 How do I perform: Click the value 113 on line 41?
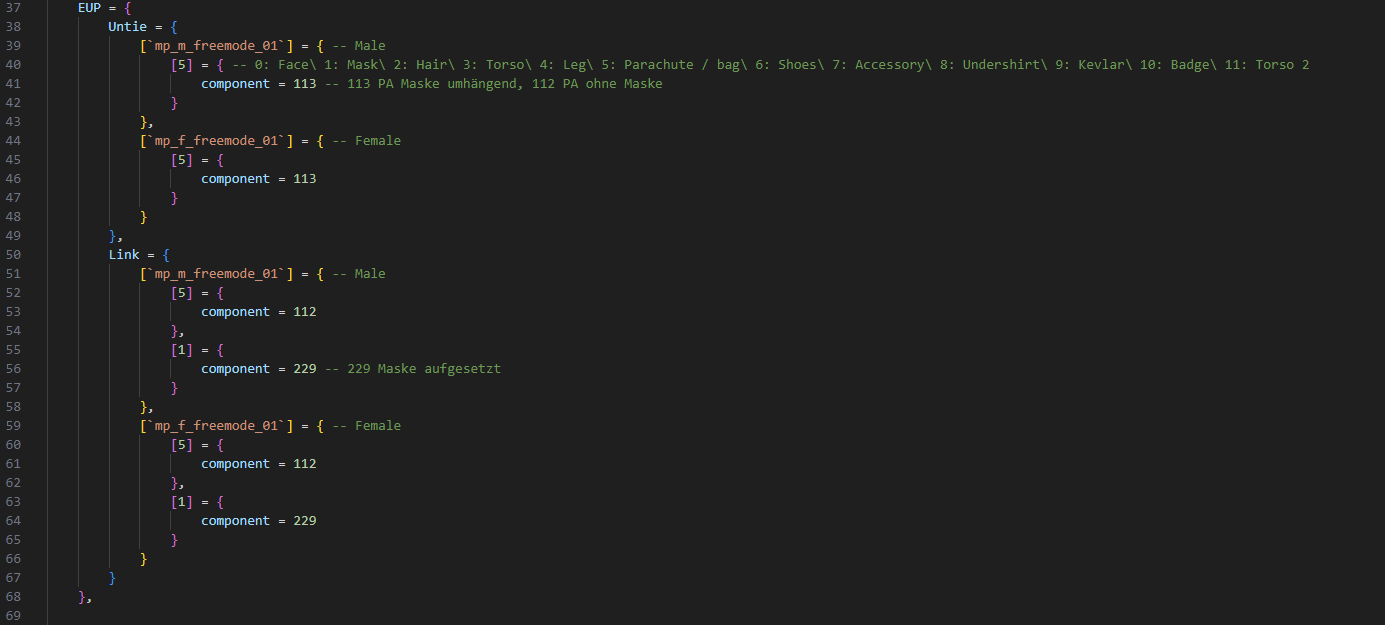pos(304,84)
